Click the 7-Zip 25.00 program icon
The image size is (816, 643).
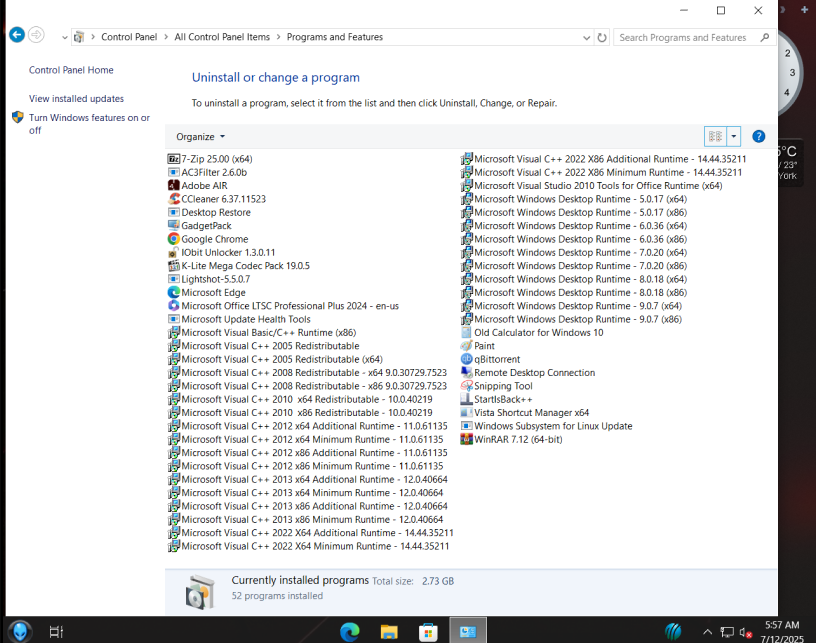pos(173,159)
